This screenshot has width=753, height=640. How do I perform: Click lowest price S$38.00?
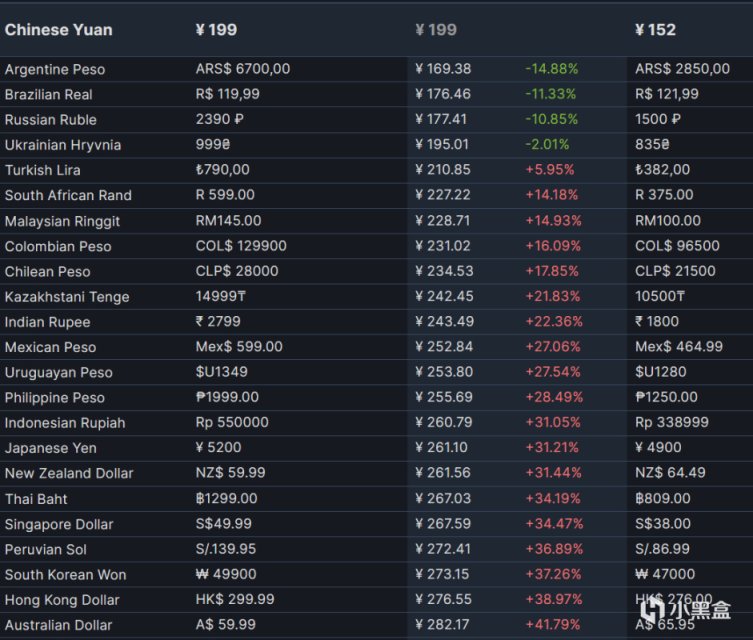point(663,523)
